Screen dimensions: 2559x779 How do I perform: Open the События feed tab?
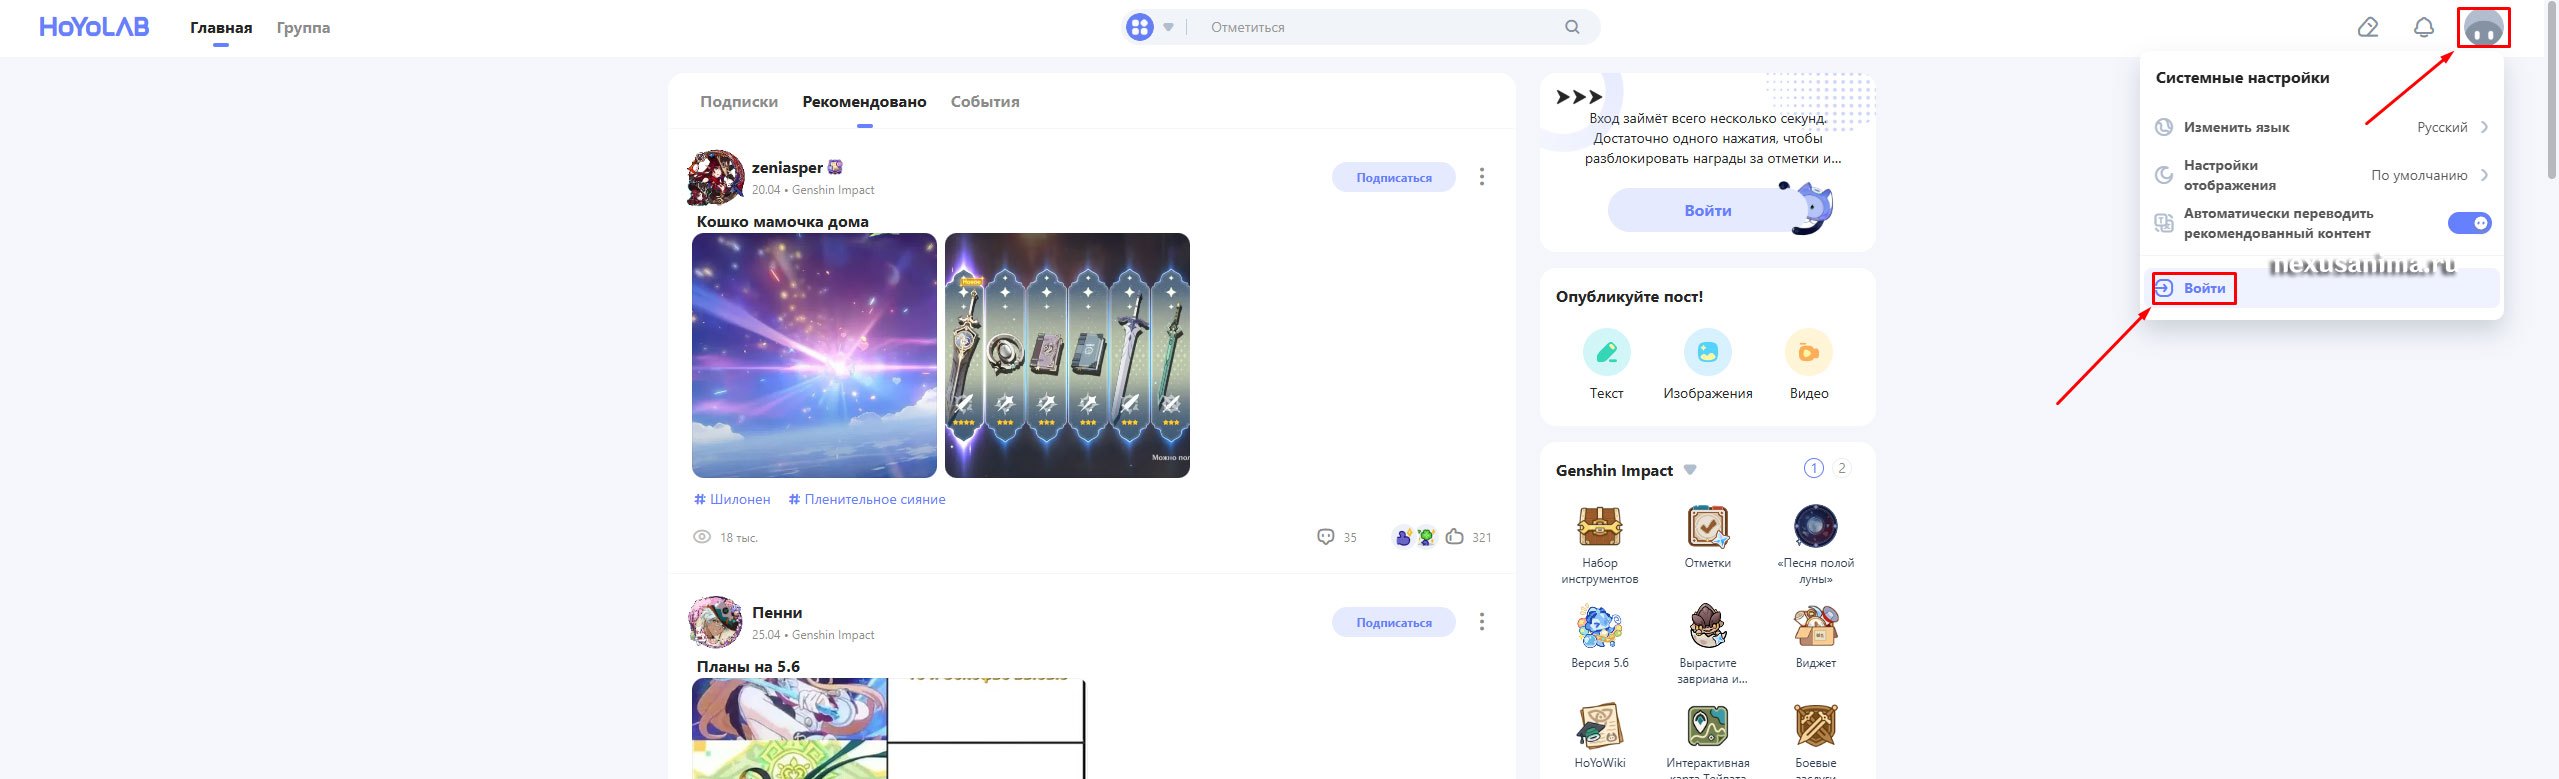(985, 102)
